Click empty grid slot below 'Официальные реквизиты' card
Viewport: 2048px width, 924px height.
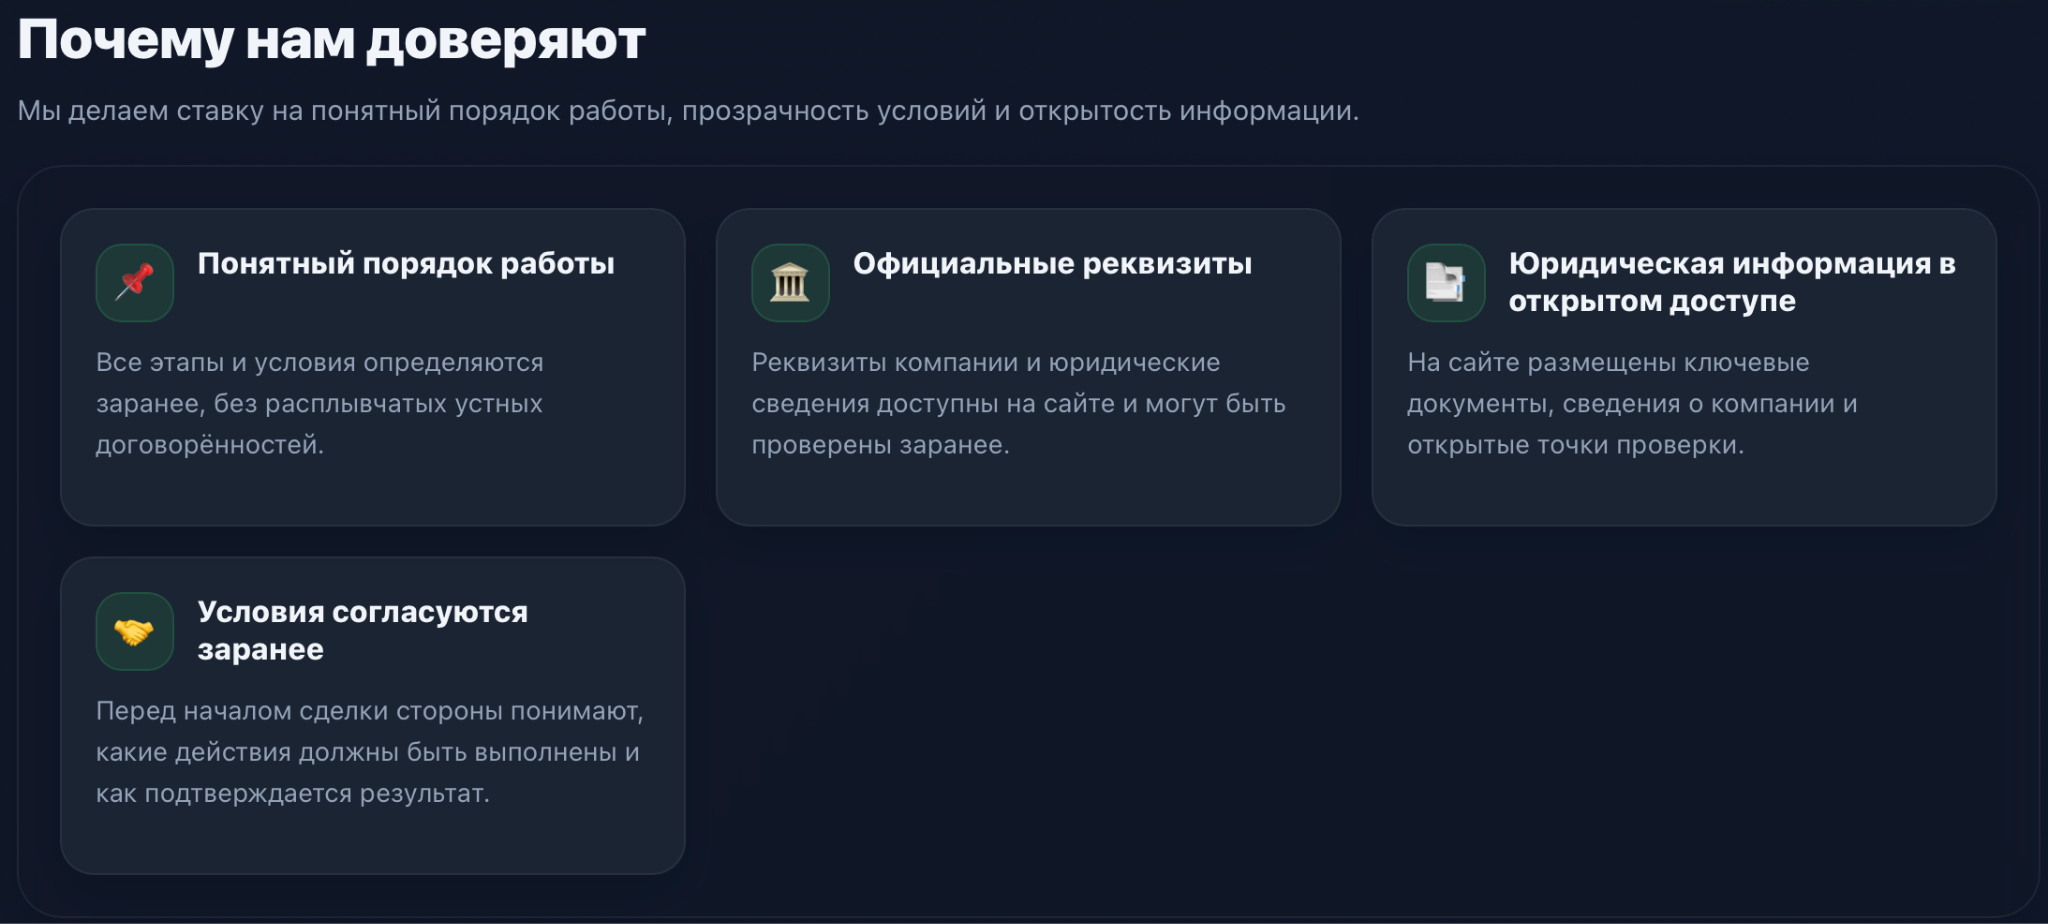point(1028,715)
